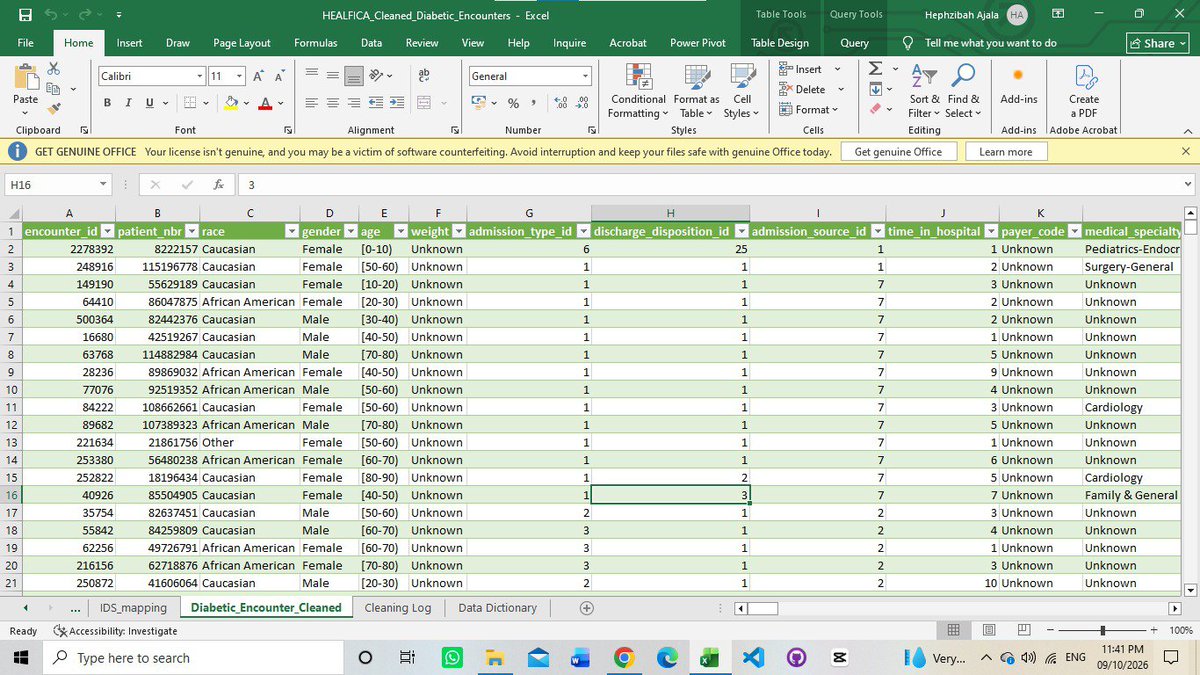Click the Fill Color yellow swatch
This screenshot has width=1200, height=675.
coord(232,103)
